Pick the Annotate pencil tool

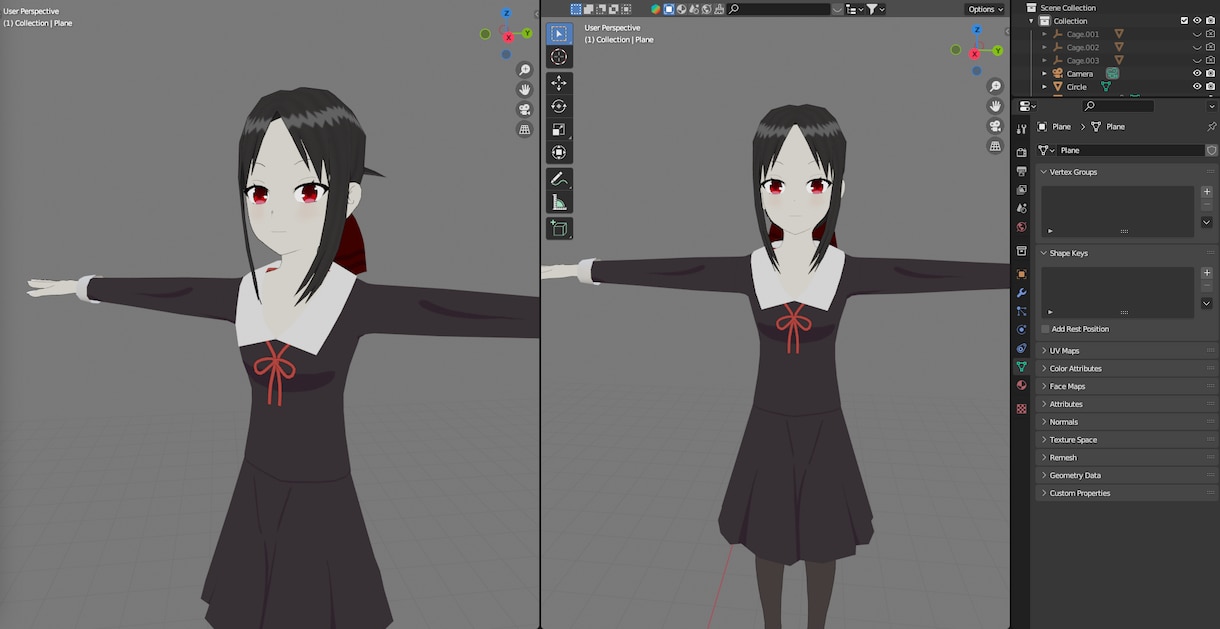(559, 179)
